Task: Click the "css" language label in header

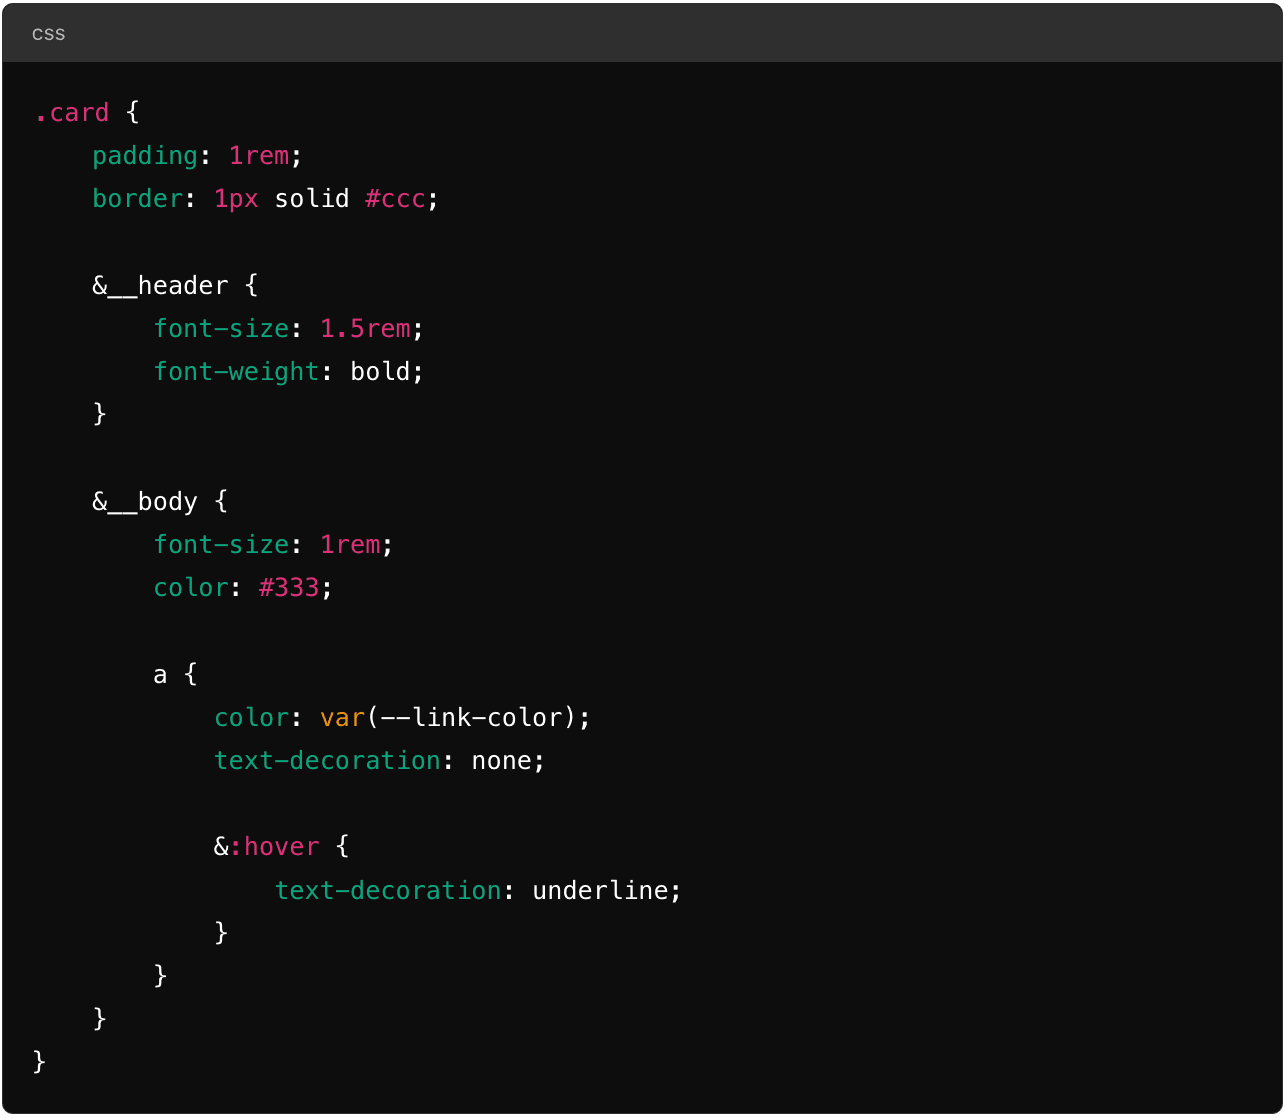Action: pos(48,34)
